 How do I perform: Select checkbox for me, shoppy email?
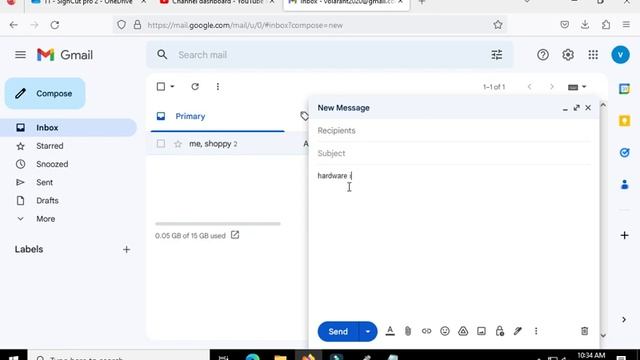[x=161, y=144]
